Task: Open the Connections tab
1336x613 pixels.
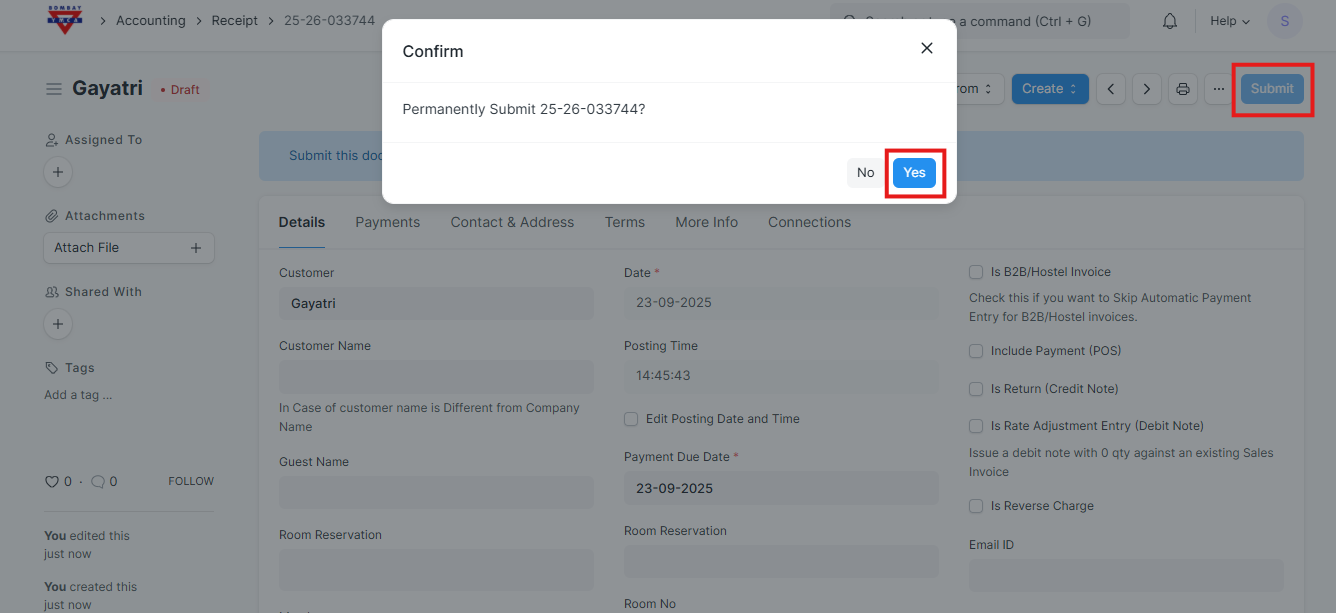Action: (809, 222)
